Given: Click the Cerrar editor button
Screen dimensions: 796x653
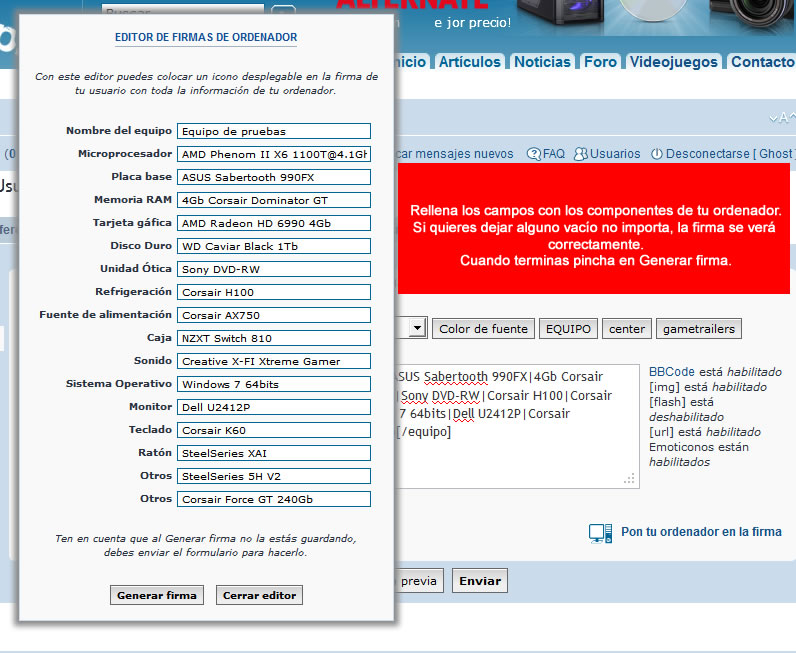Looking at the screenshot, I should [x=259, y=595].
